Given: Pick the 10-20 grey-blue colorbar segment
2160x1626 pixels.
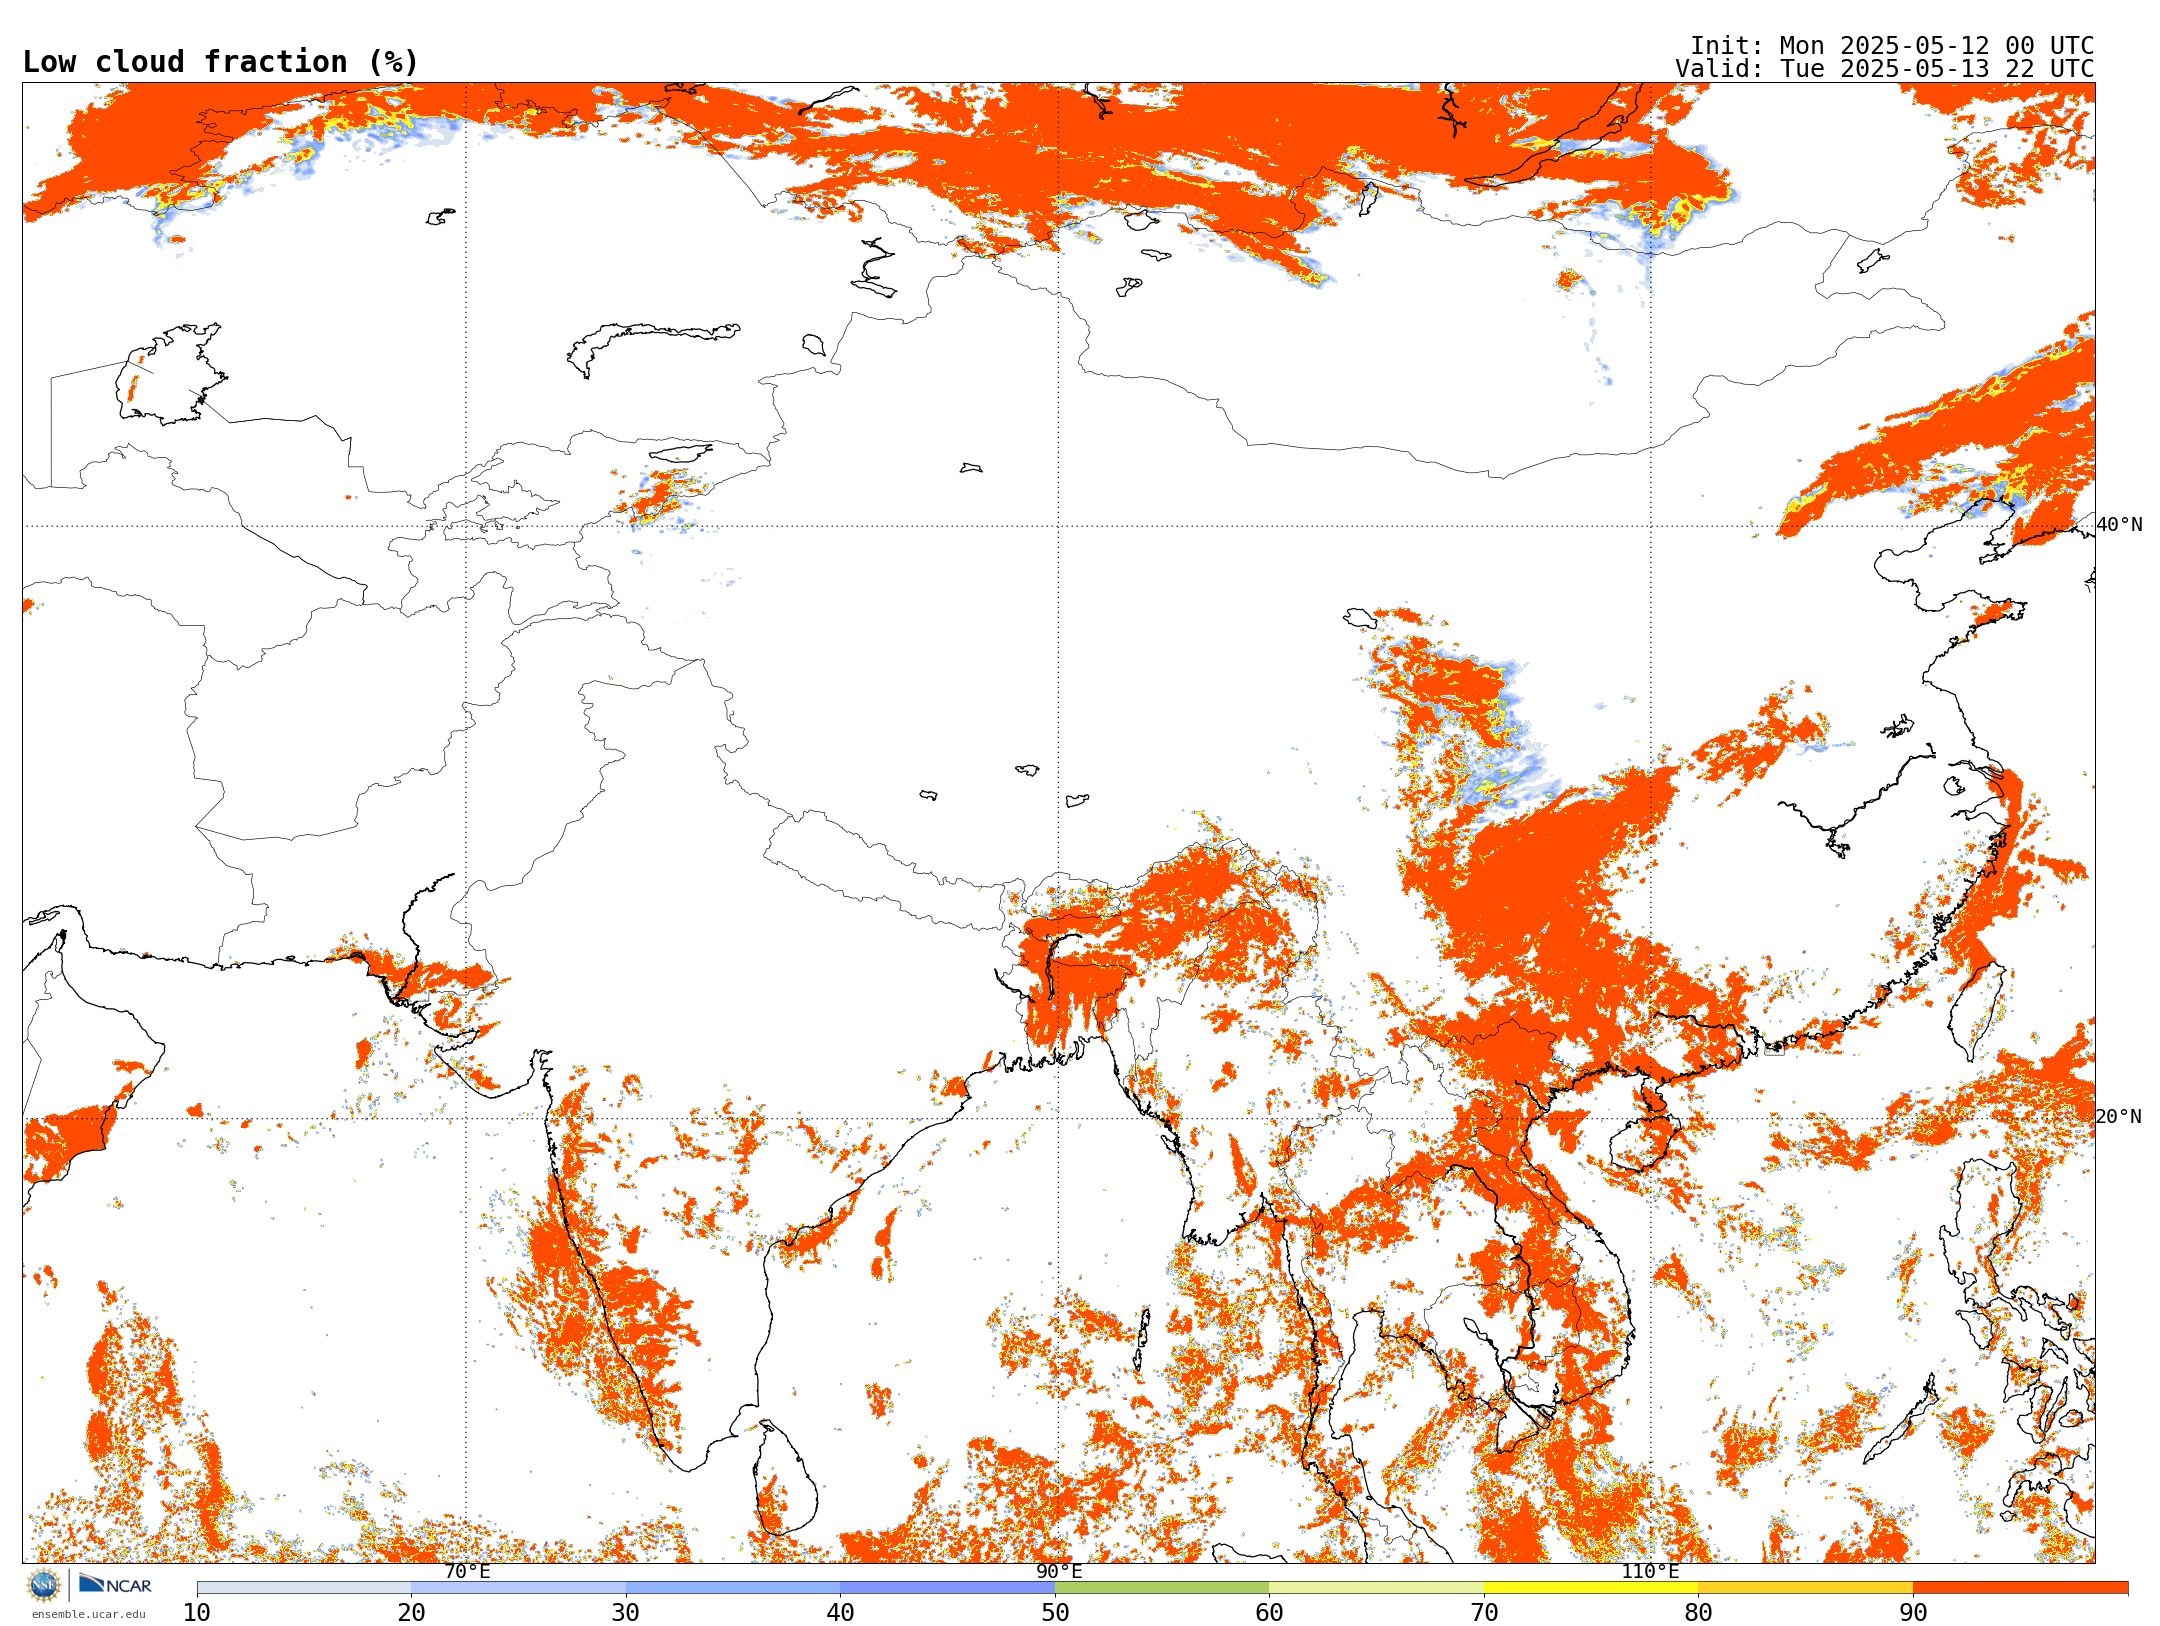Looking at the screenshot, I should coord(304,1588).
